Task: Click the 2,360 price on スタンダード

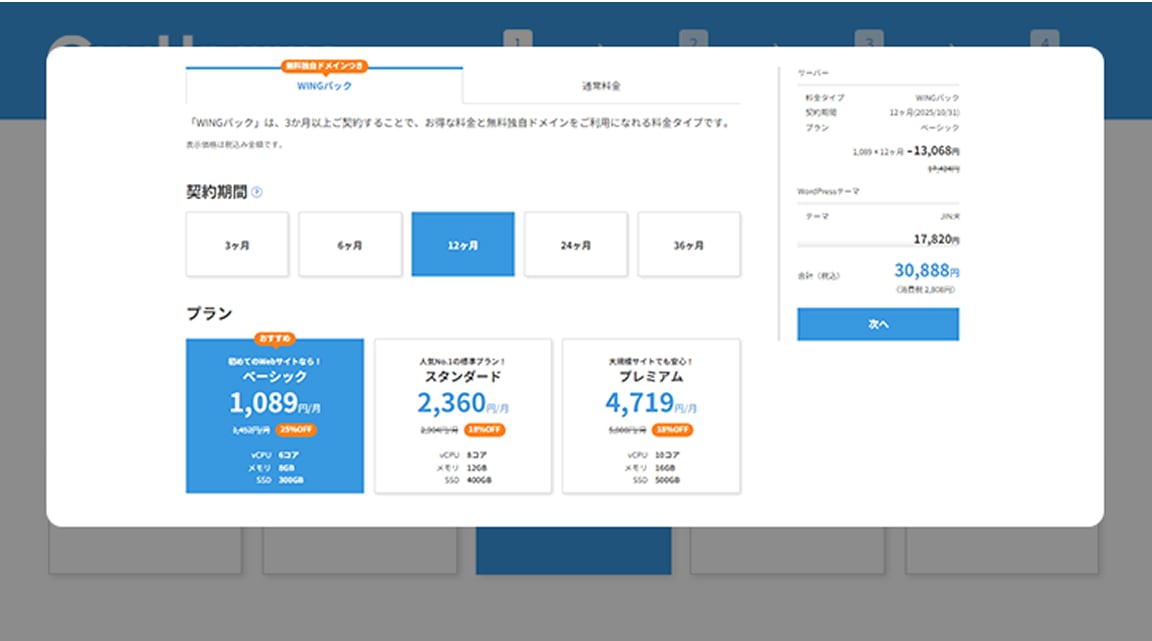Action: (x=451, y=403)
